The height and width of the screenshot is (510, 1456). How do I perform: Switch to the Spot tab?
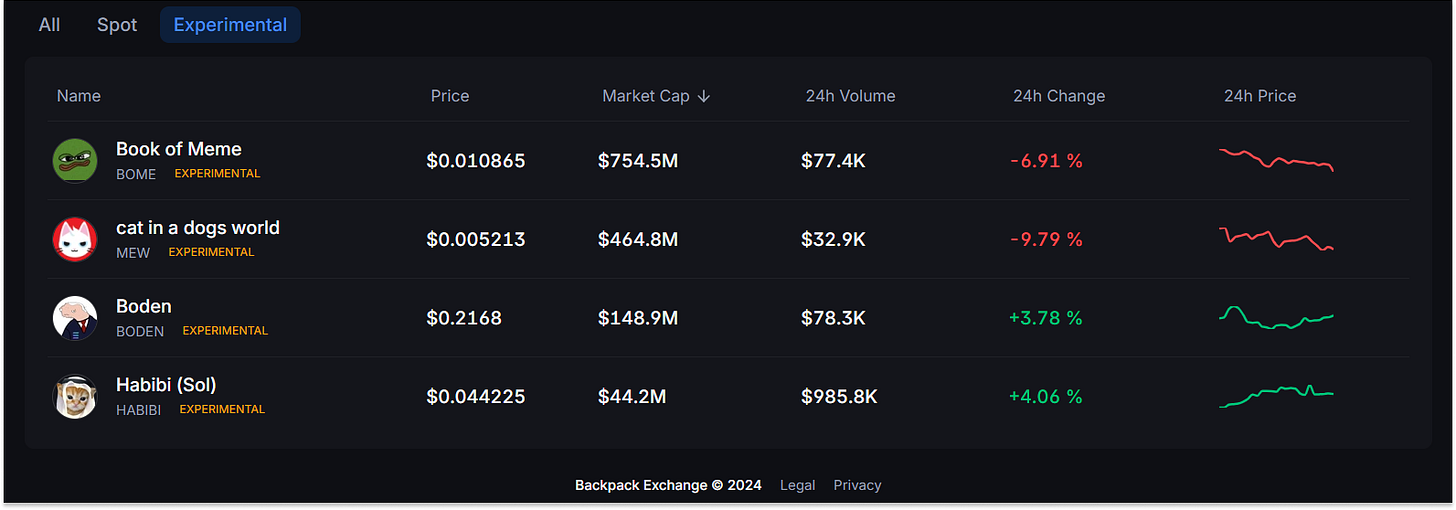(x=117, y=25)
